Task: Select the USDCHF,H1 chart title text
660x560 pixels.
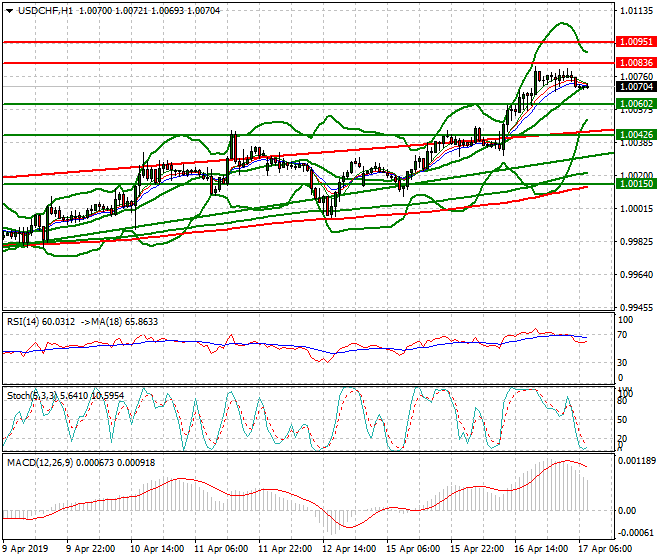Action: (45, 11)
